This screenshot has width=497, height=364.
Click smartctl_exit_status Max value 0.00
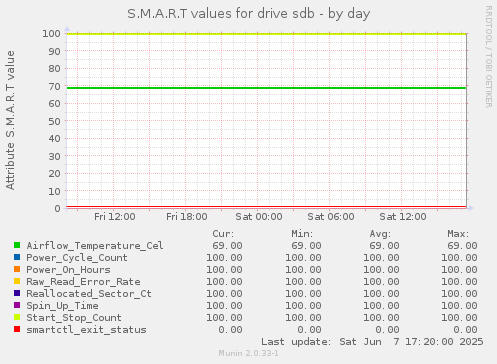tap(465, 330)
